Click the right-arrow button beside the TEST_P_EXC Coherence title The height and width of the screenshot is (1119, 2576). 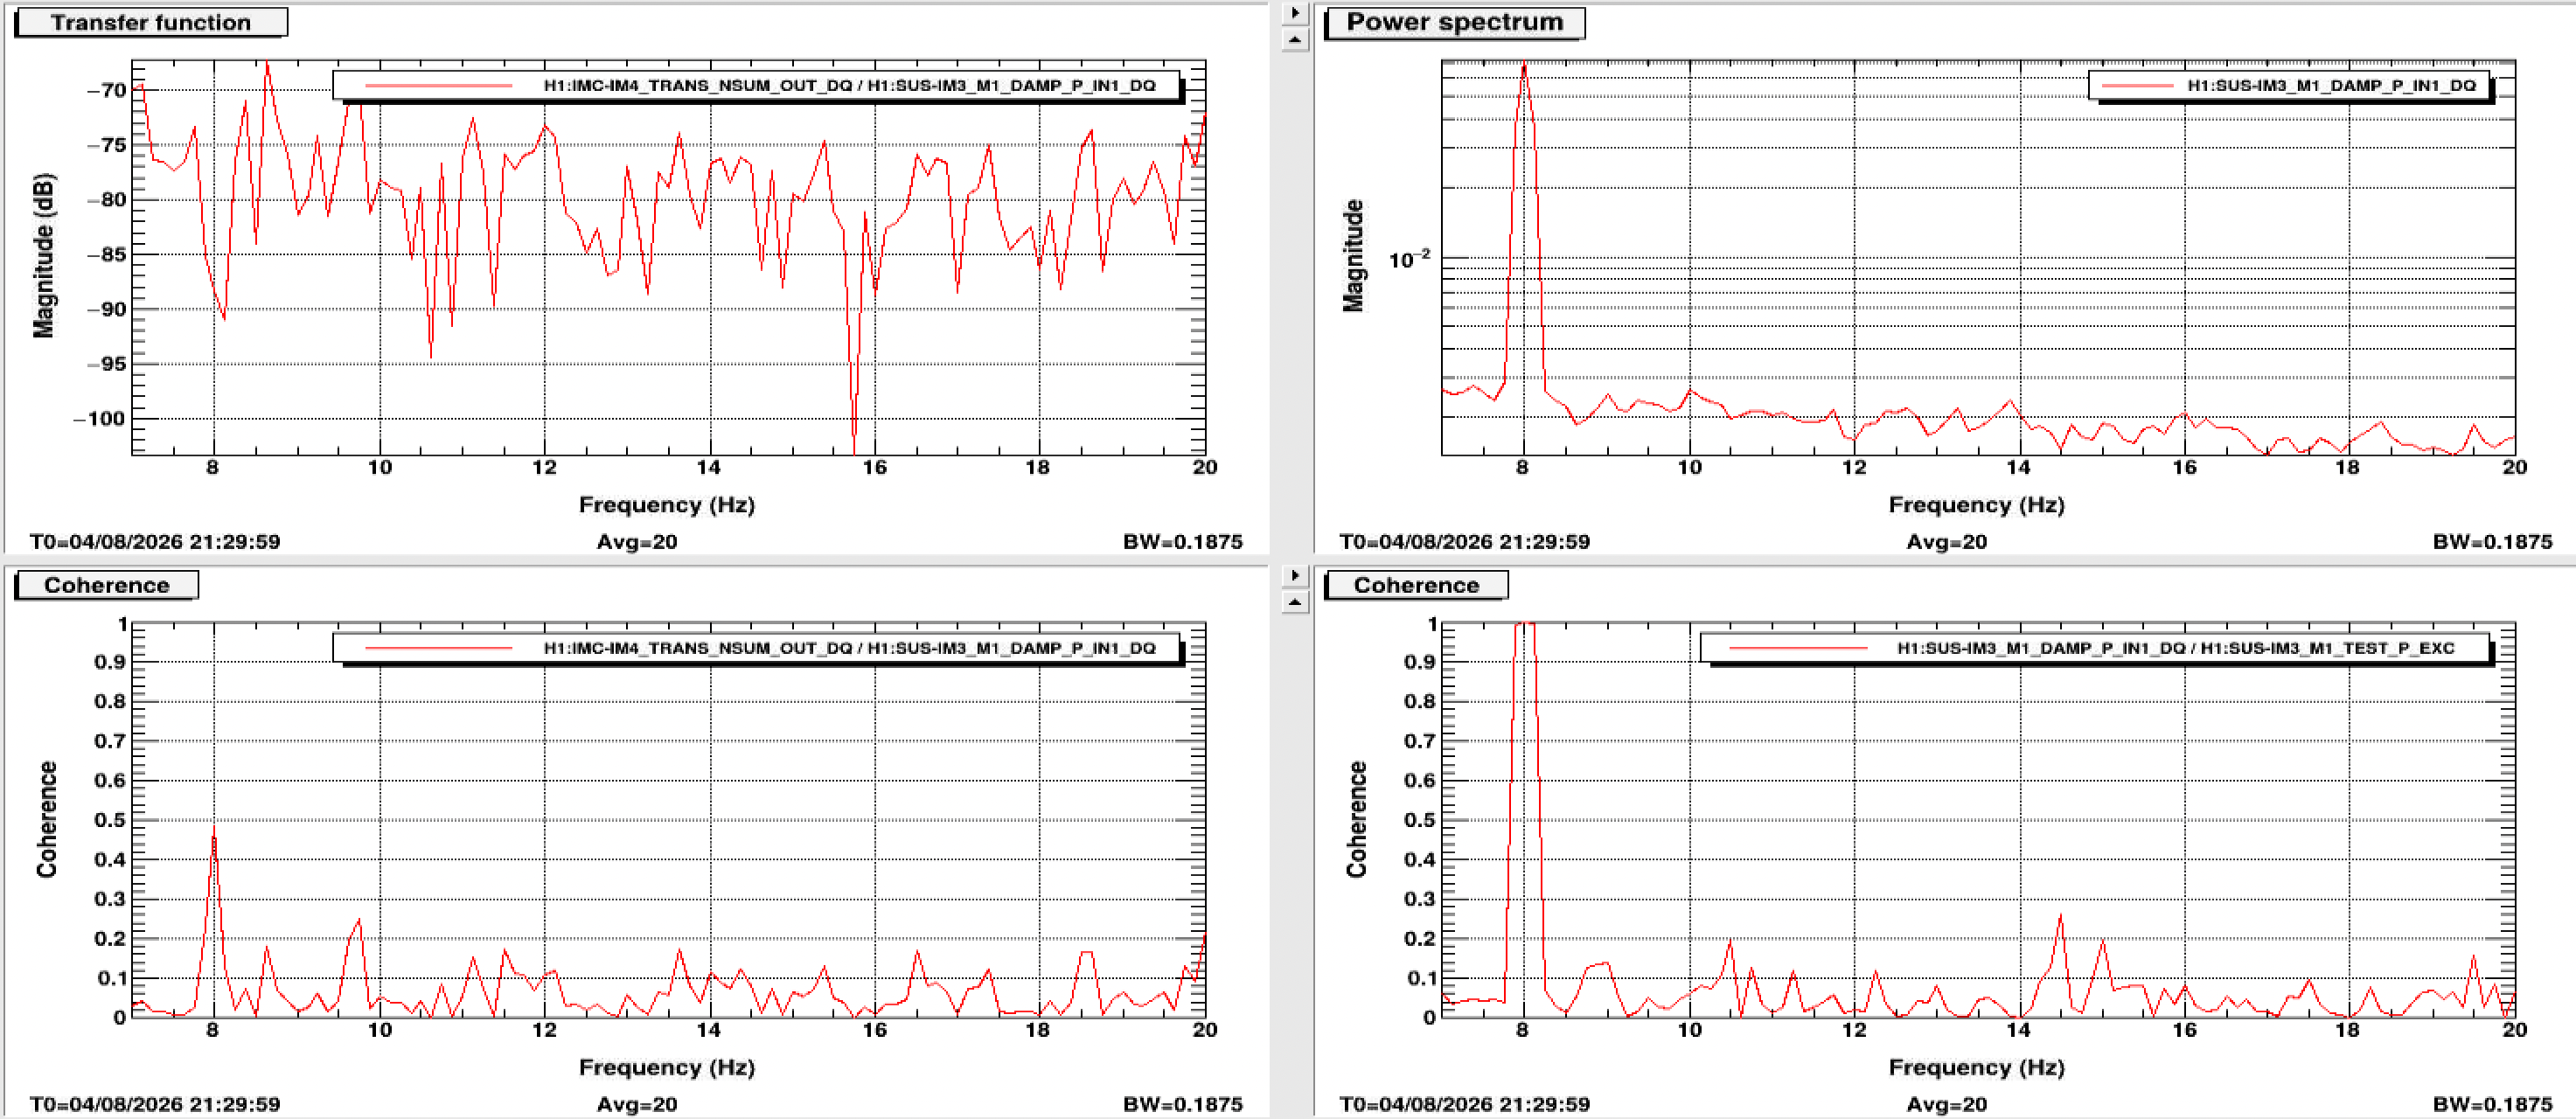click(x=1295, y=575)
